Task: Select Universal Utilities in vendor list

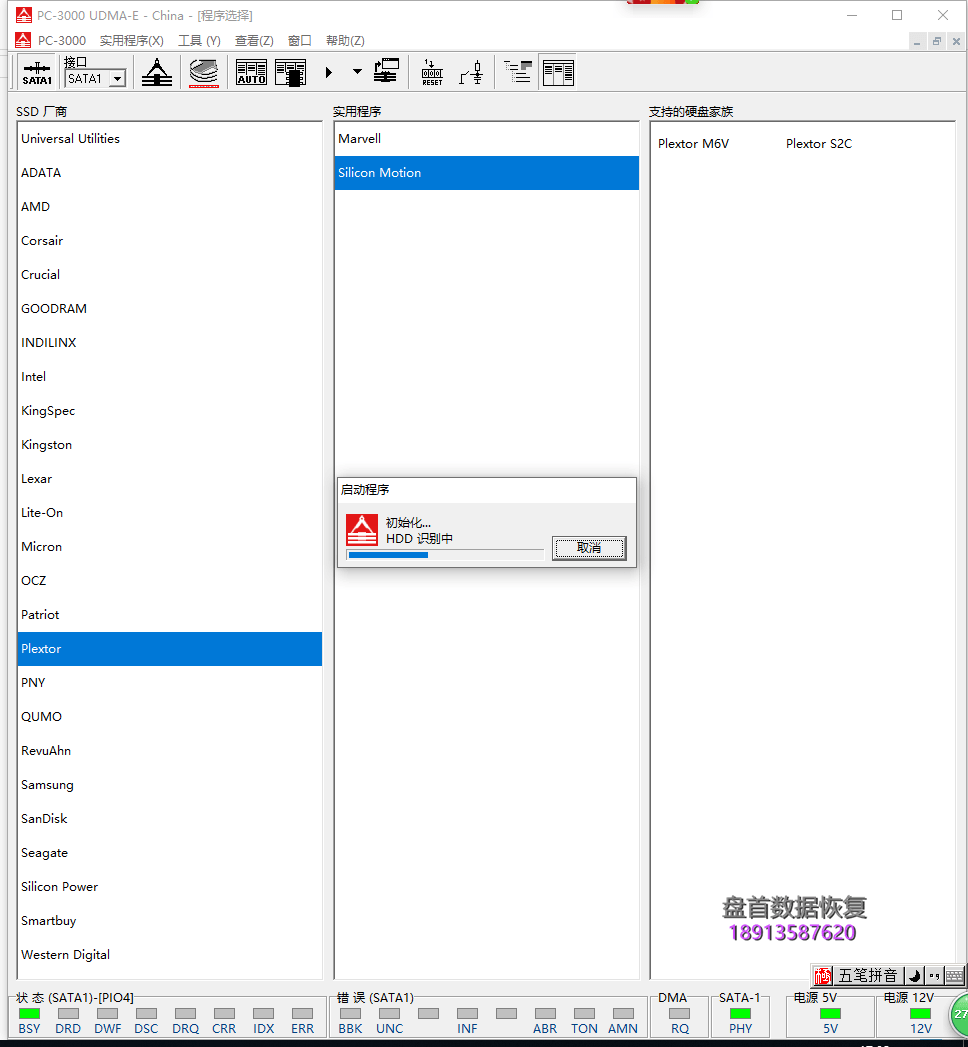Action: pos(170,139)
